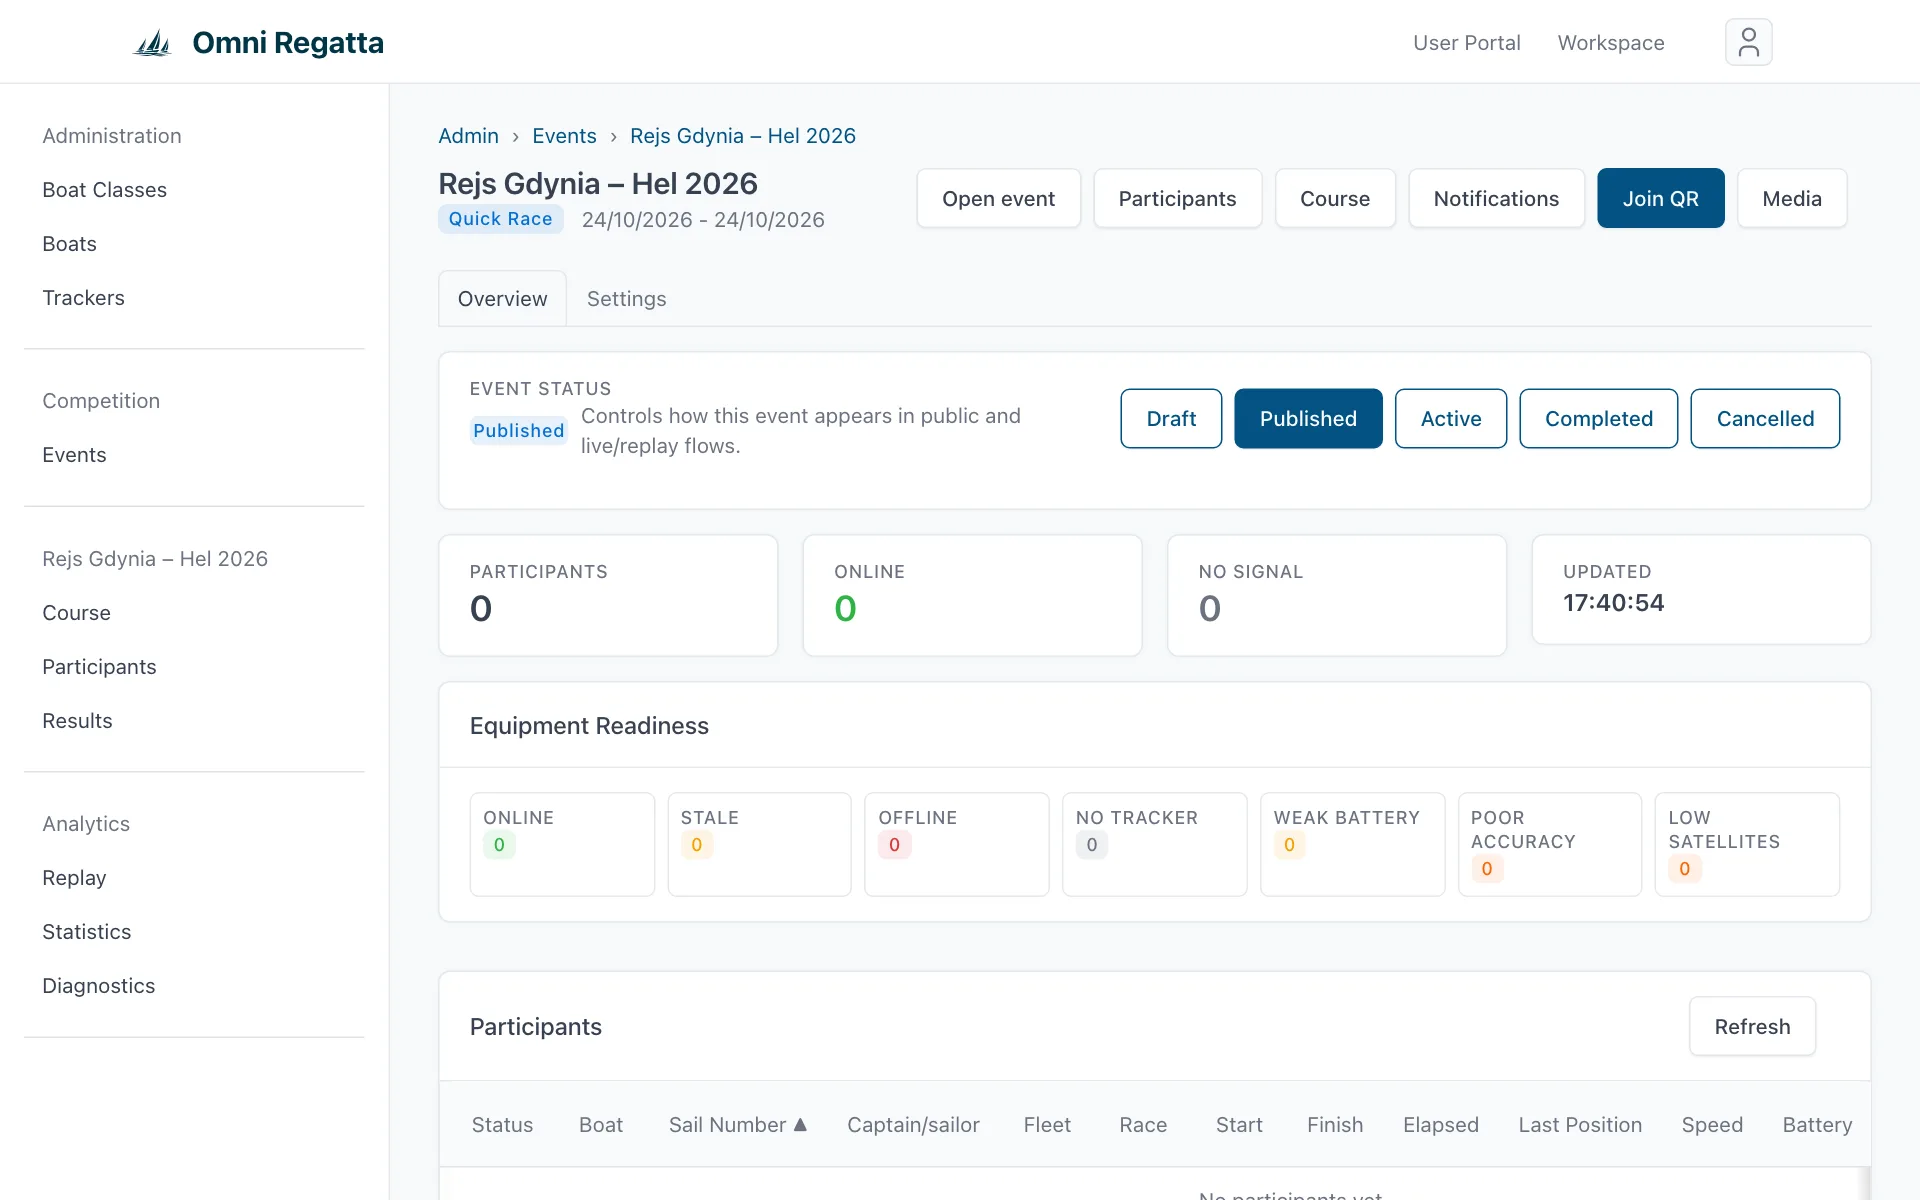Viewport: 1920px width, 1200px height.
Task: Click the Open event button
Action: click(x=998, y=198)
